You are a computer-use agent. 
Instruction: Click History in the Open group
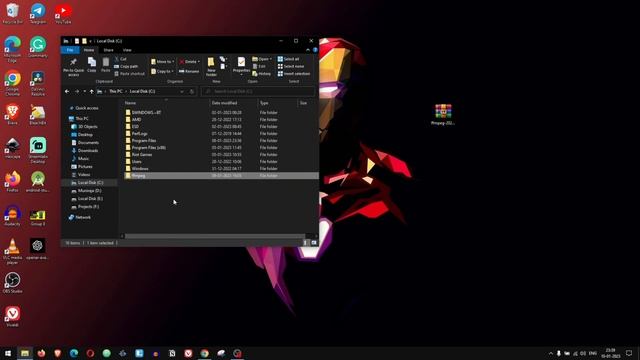(262, 74)
